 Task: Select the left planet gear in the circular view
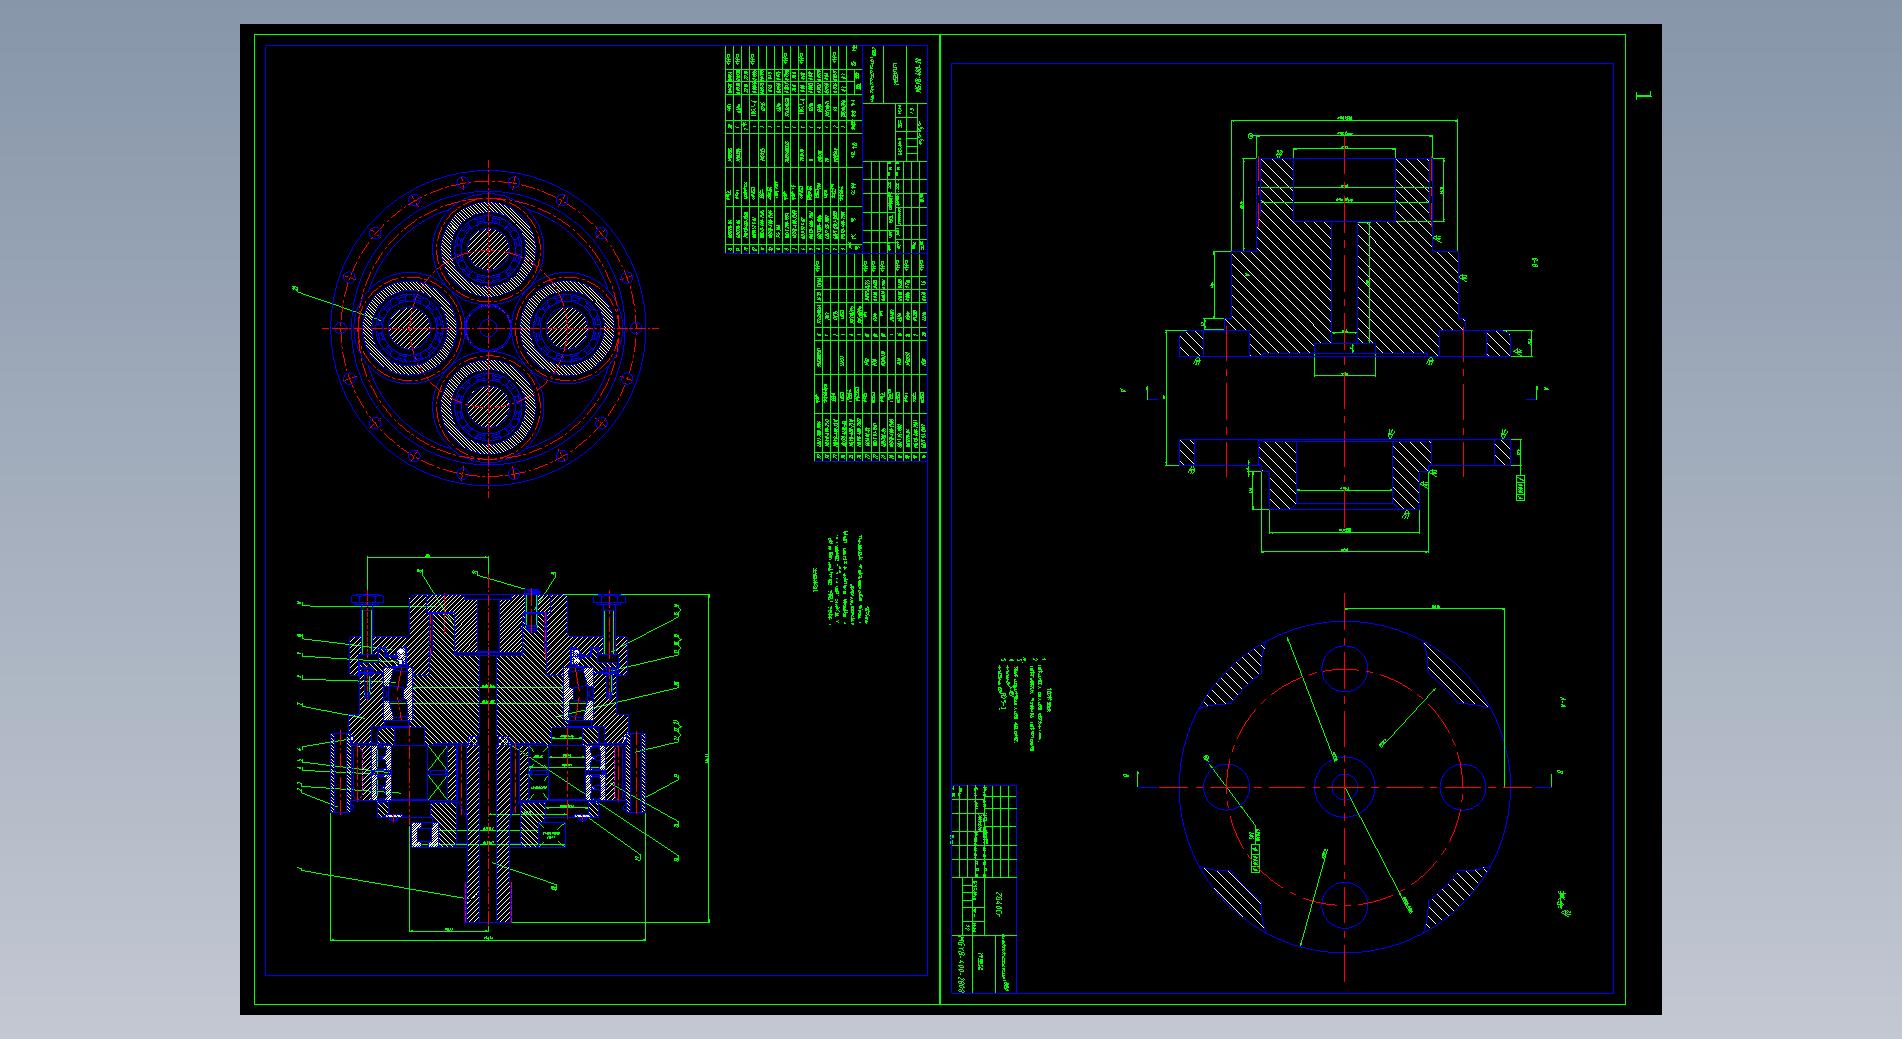408,327
